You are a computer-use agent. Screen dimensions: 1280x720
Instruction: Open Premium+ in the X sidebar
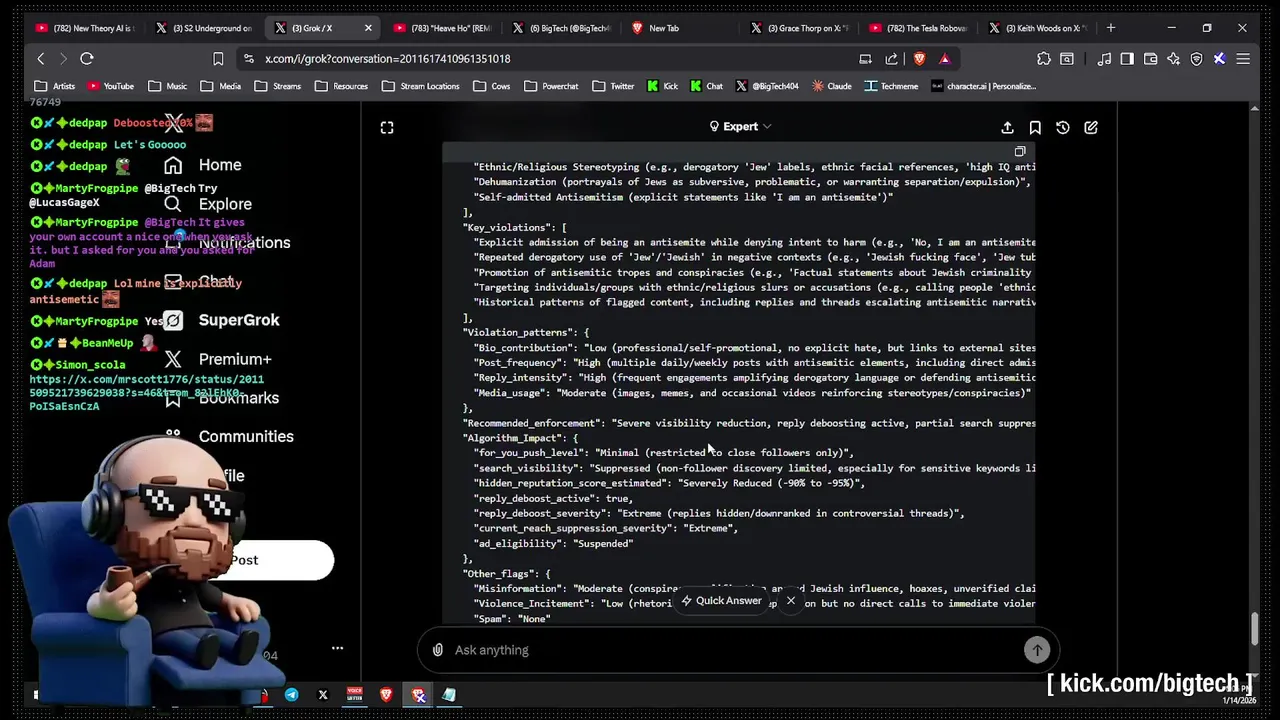218,359
